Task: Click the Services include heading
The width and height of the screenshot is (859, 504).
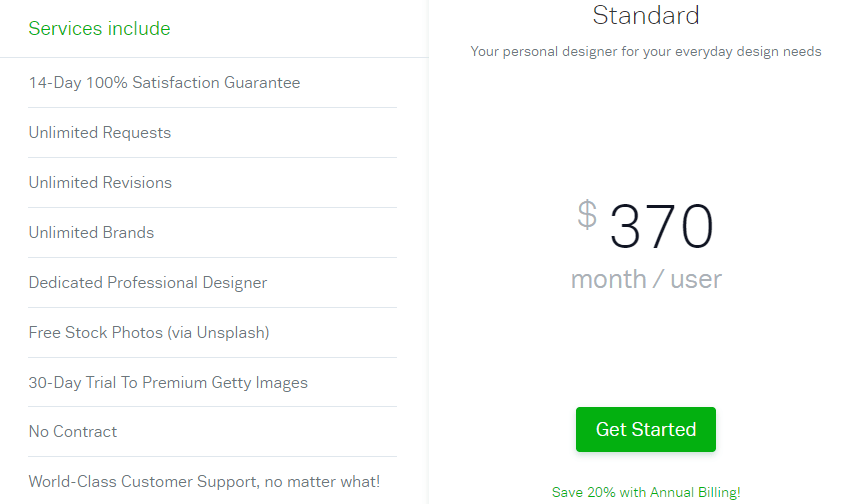Action: [x=99, y=29]
